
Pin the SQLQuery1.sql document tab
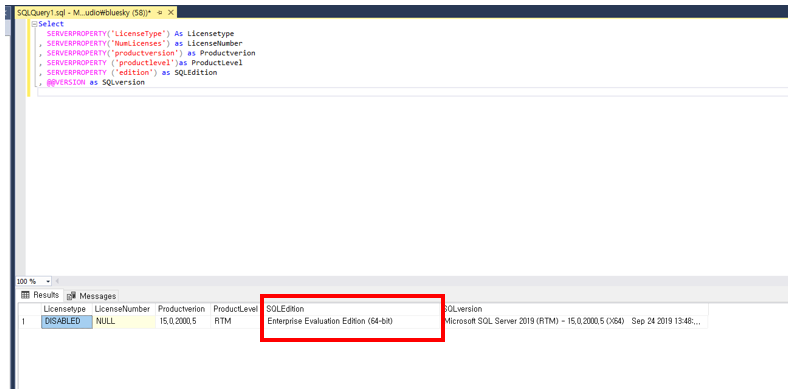click(x=160, y=13)
